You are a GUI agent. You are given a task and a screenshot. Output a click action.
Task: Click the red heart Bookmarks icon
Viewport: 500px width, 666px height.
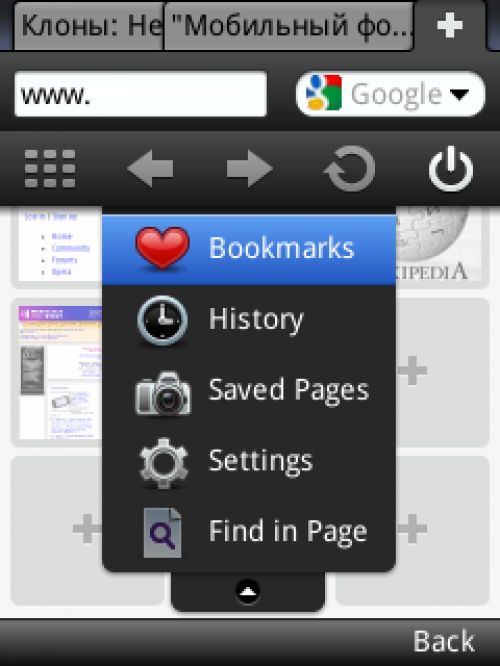tap(162, 248)
